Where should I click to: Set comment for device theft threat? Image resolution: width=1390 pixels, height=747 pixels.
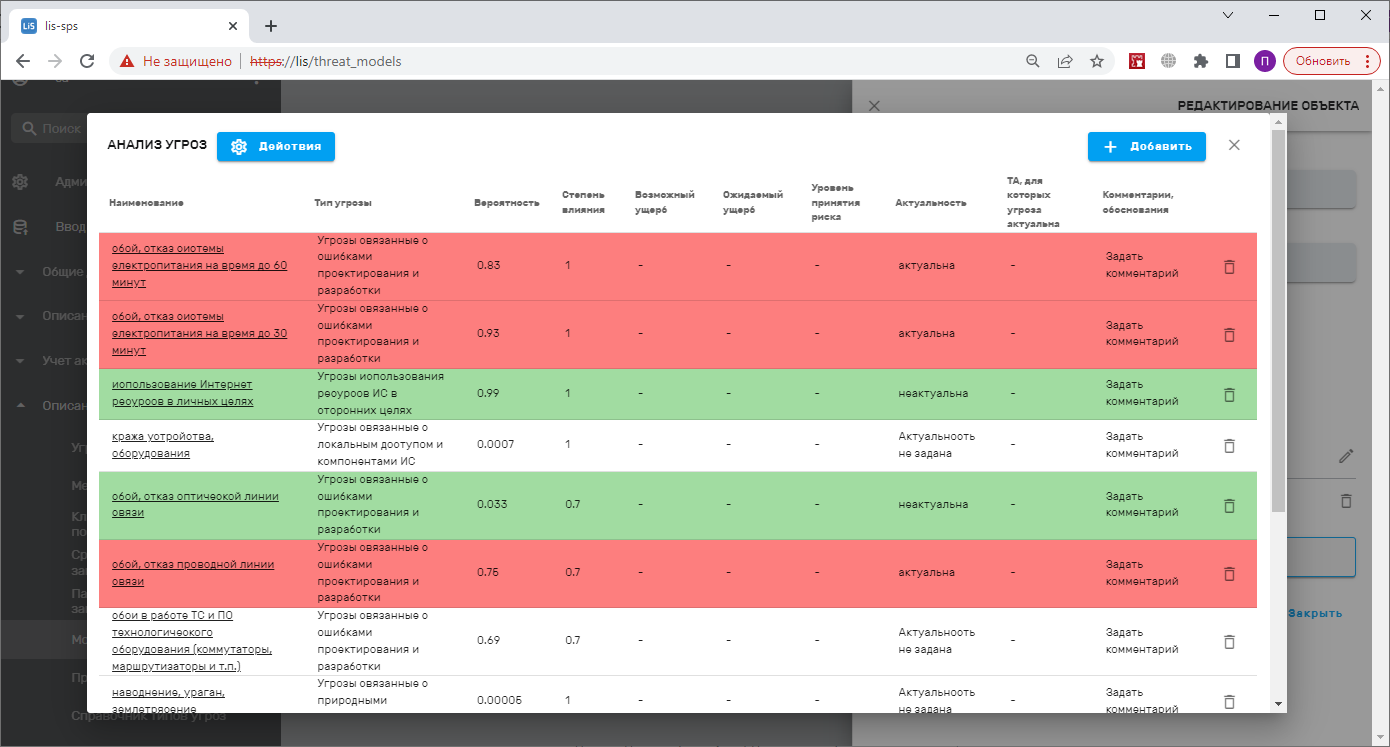point(1142,445)
